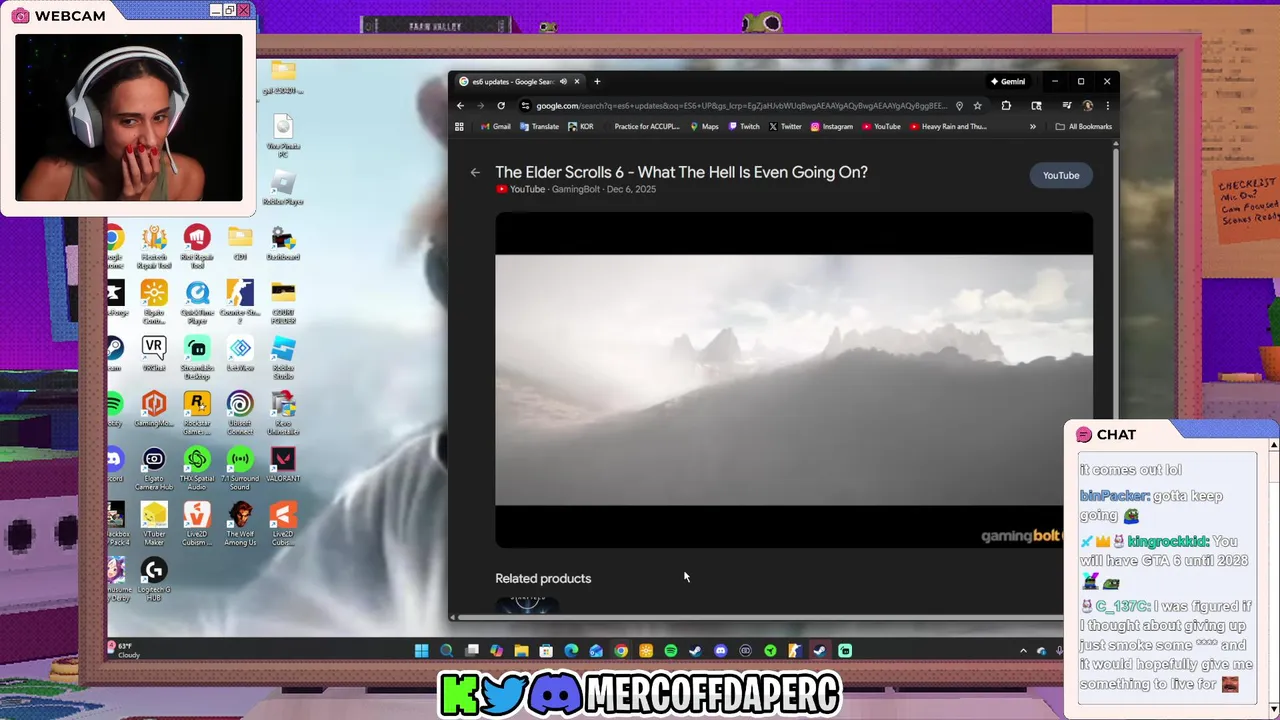
Task: Reload the Google search page
Action: [501, 106]
